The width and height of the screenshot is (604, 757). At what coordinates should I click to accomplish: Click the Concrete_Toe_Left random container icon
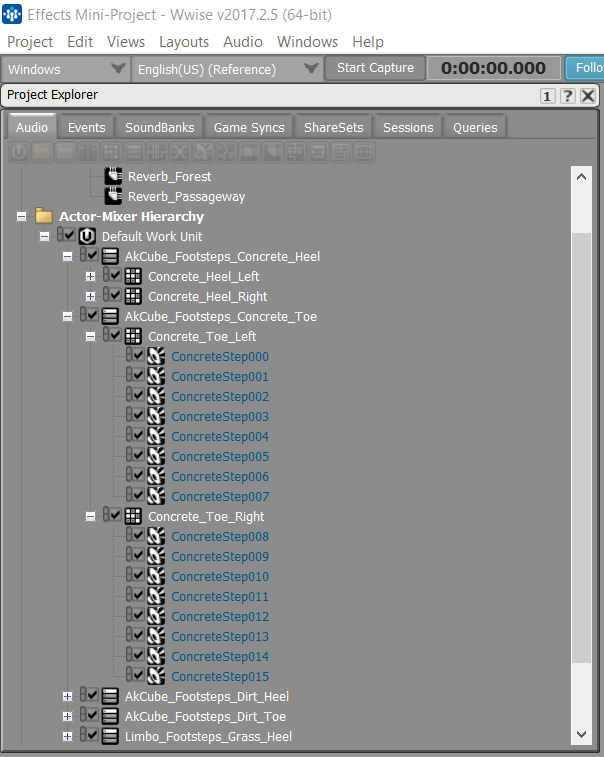point(133,336)
